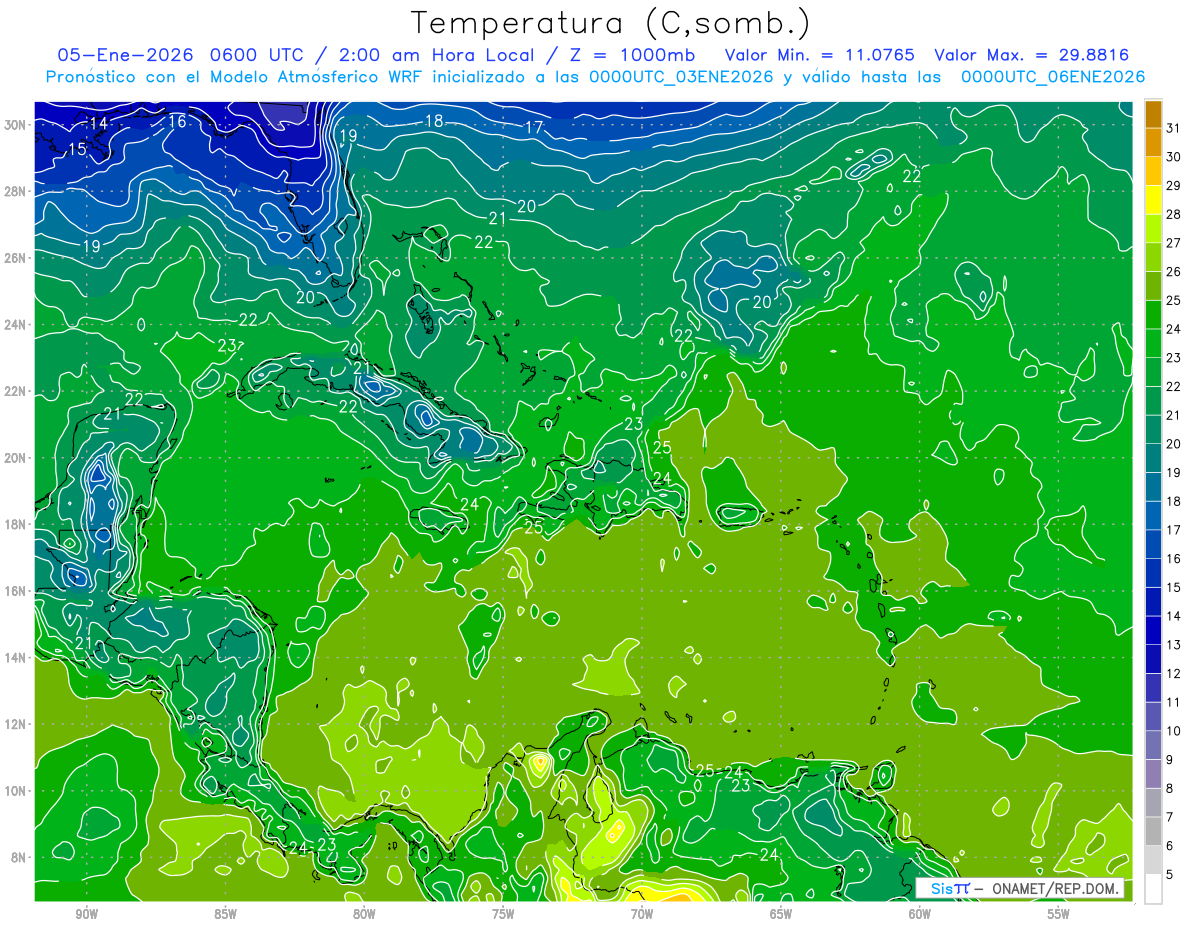The image size is (1200, 927).
Task: Click the '2:00 am Hora Local' text
Action: point(433,55)
